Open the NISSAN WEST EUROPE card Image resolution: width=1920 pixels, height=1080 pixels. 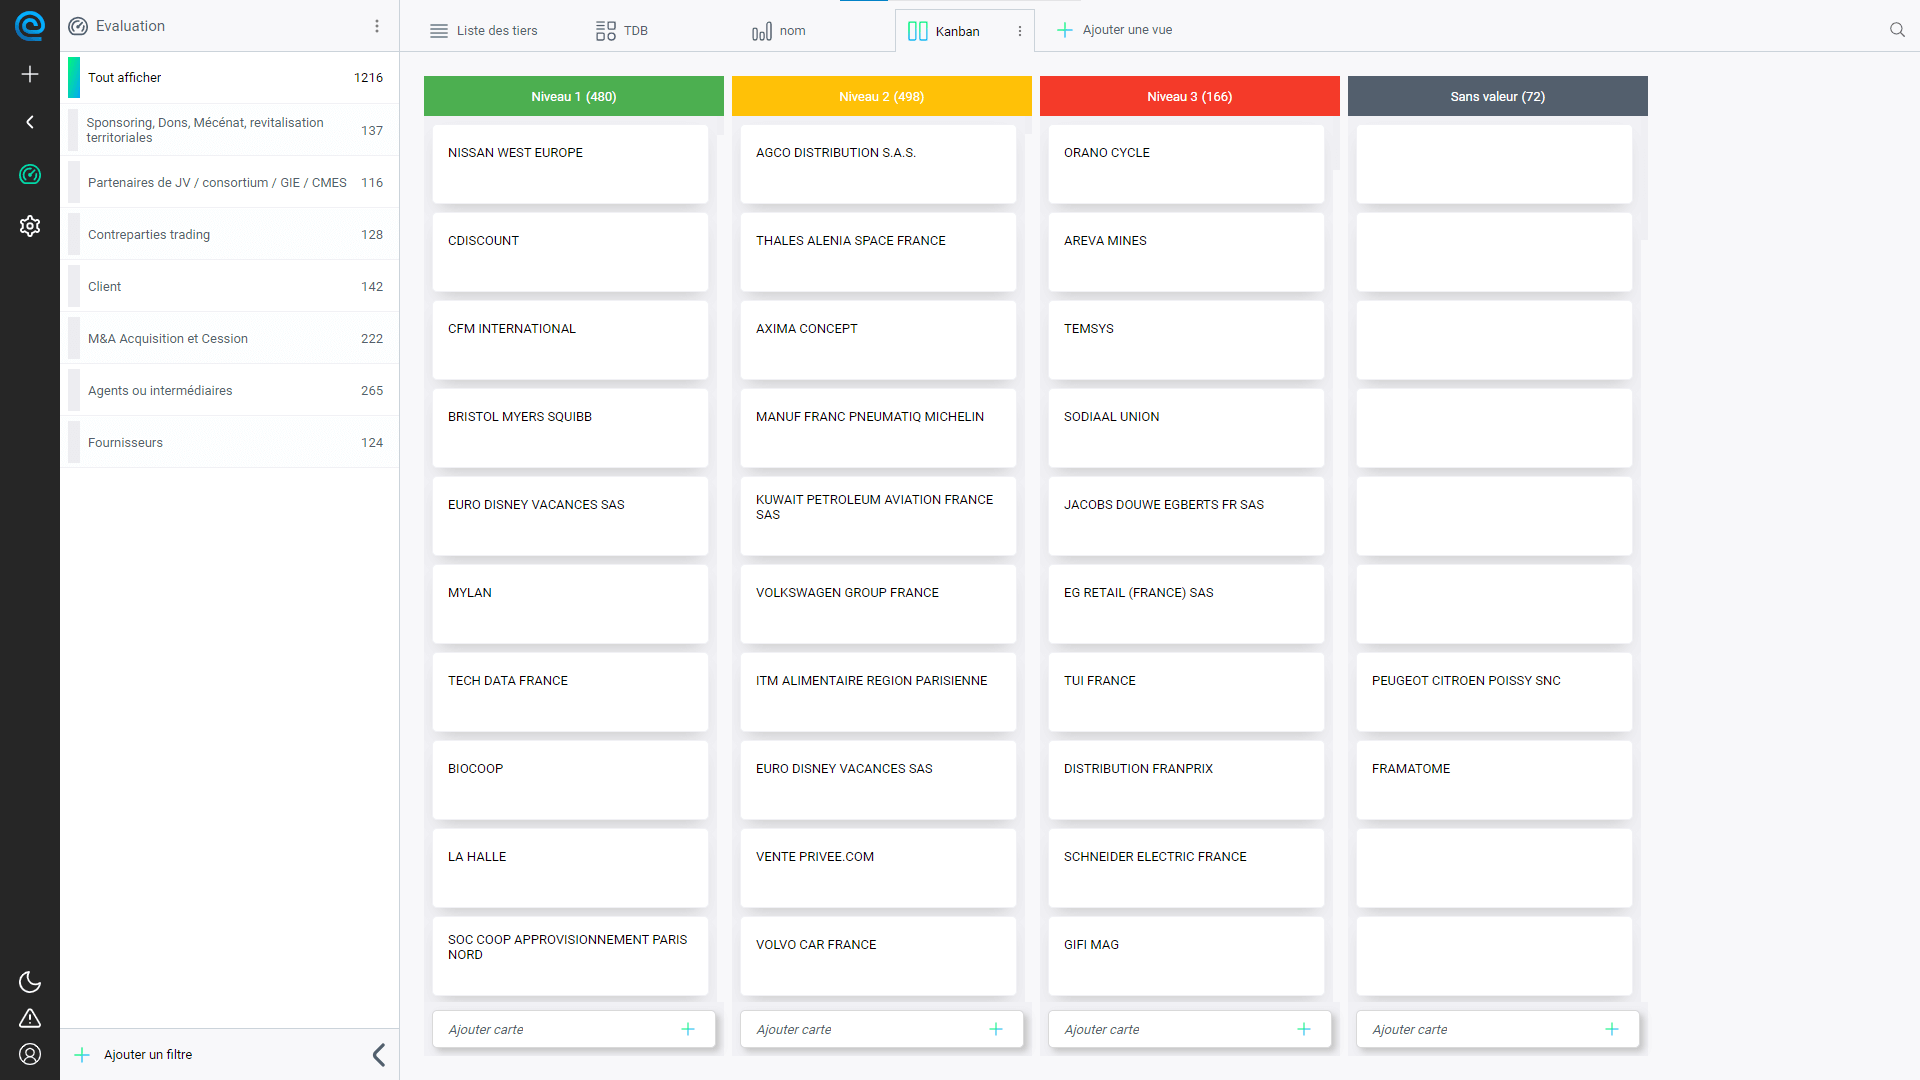pyautogui.click(x=570, y=164)
